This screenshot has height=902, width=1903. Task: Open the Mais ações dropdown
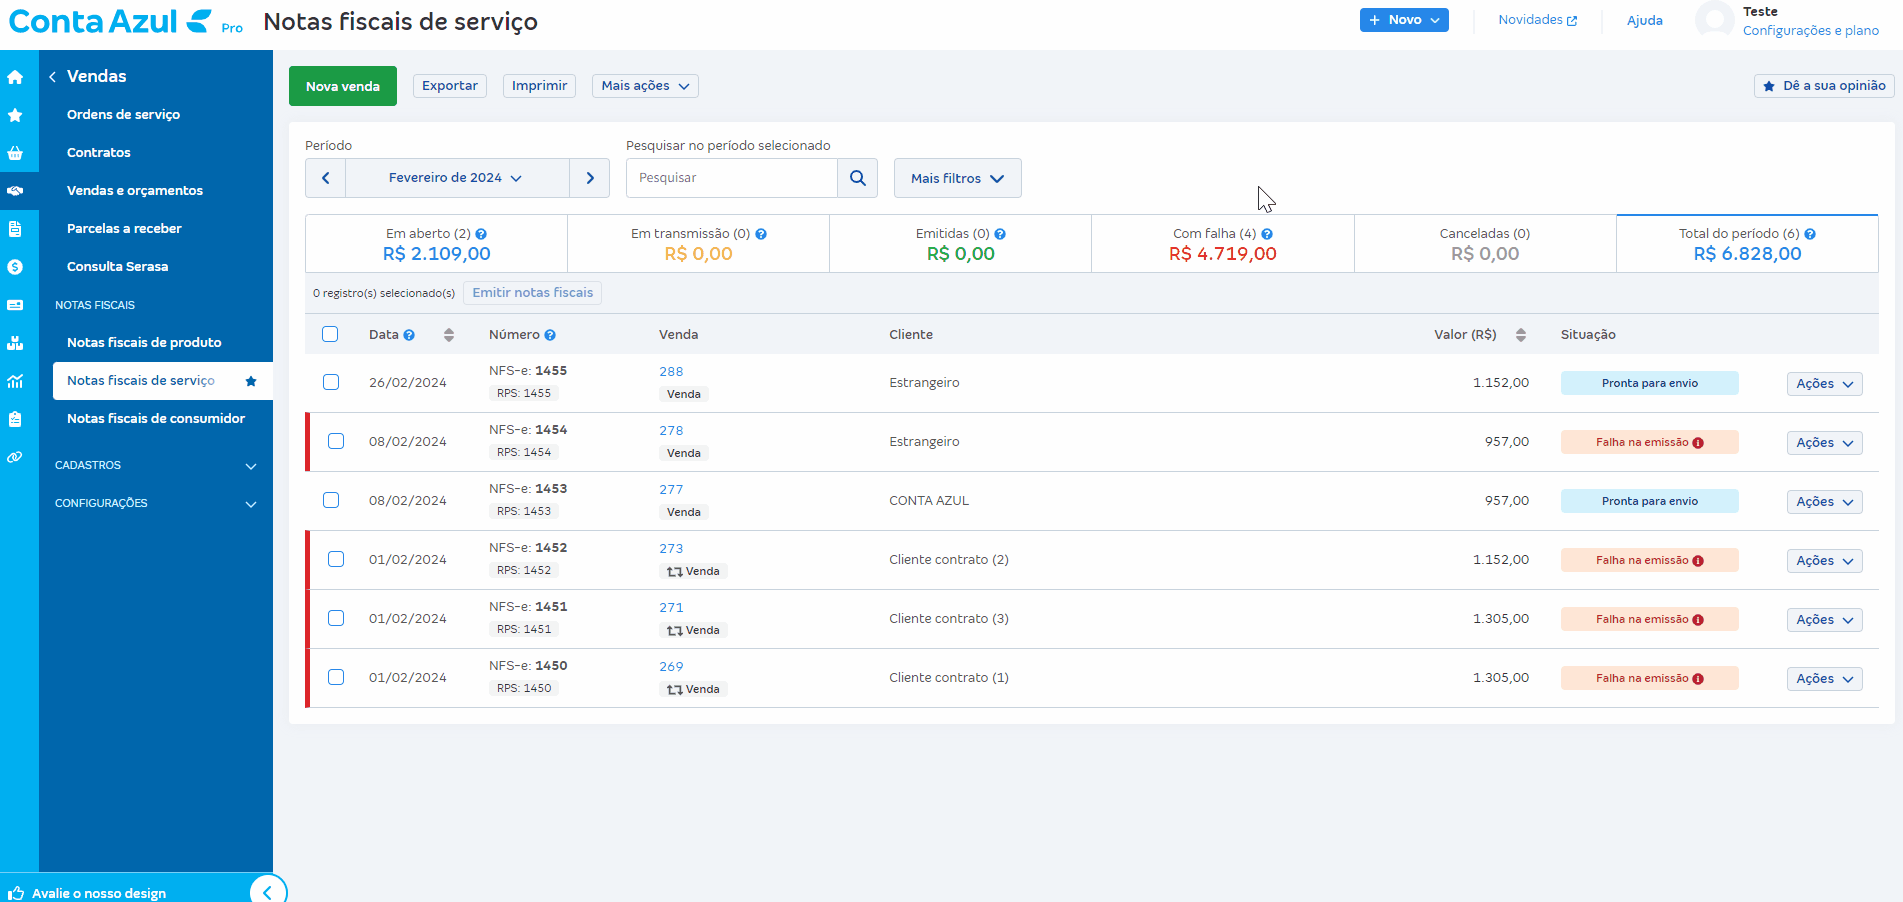(x=645, y=86)
